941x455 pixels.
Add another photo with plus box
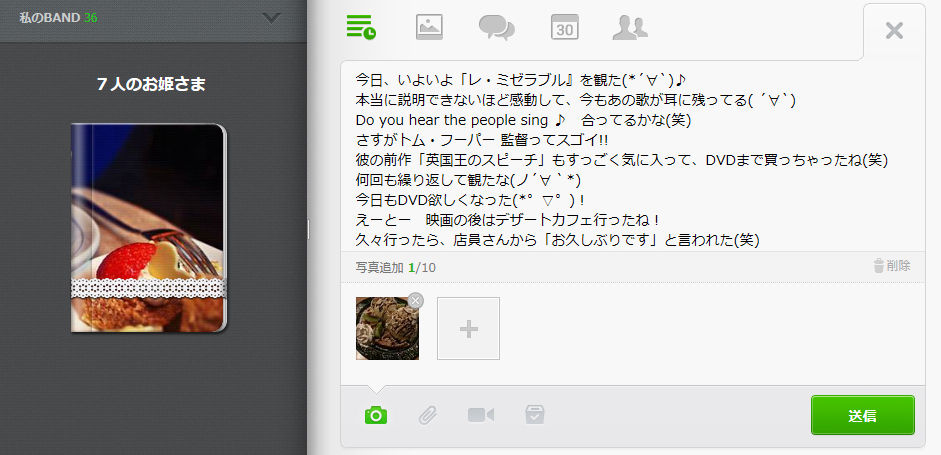(x=468, y=328)
